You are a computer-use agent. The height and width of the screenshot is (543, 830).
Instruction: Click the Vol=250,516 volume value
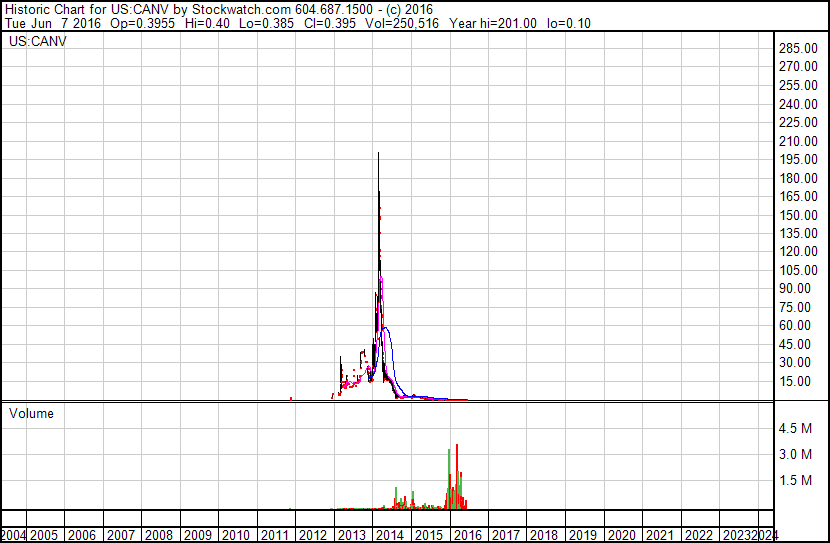click(402, 23)
